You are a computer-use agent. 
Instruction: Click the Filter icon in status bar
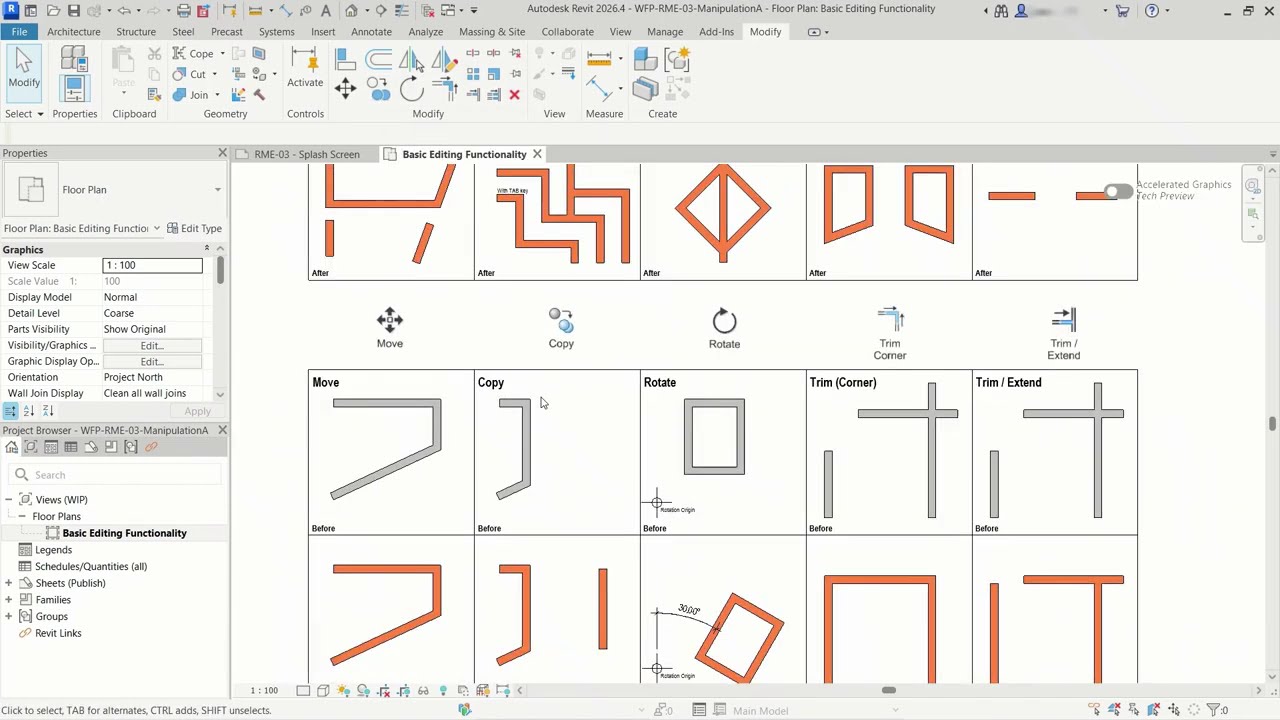pos(1215,710)
